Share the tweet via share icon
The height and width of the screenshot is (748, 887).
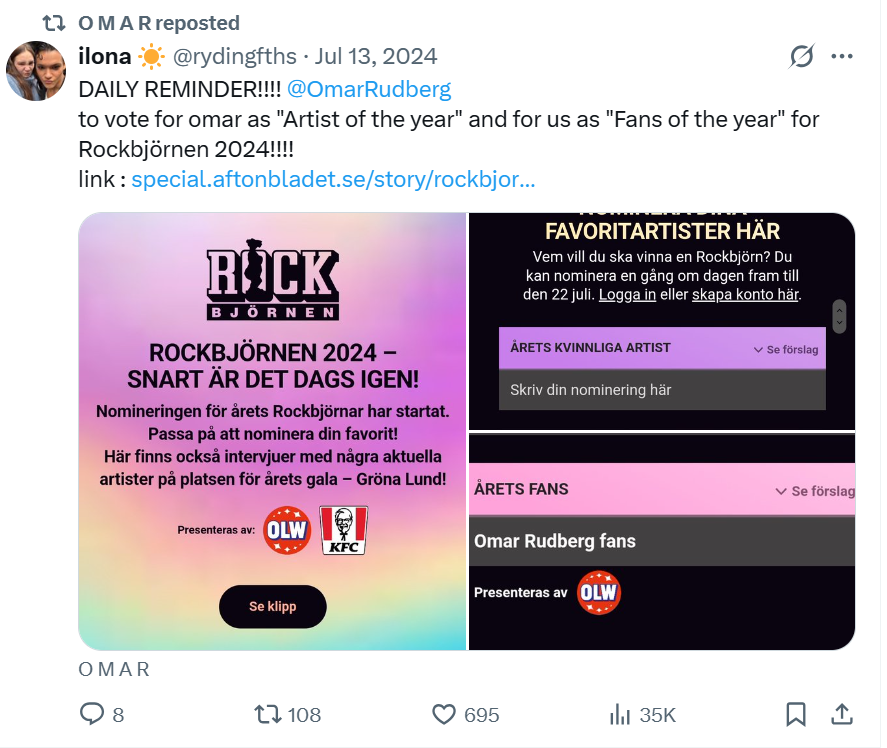point(842,714)
